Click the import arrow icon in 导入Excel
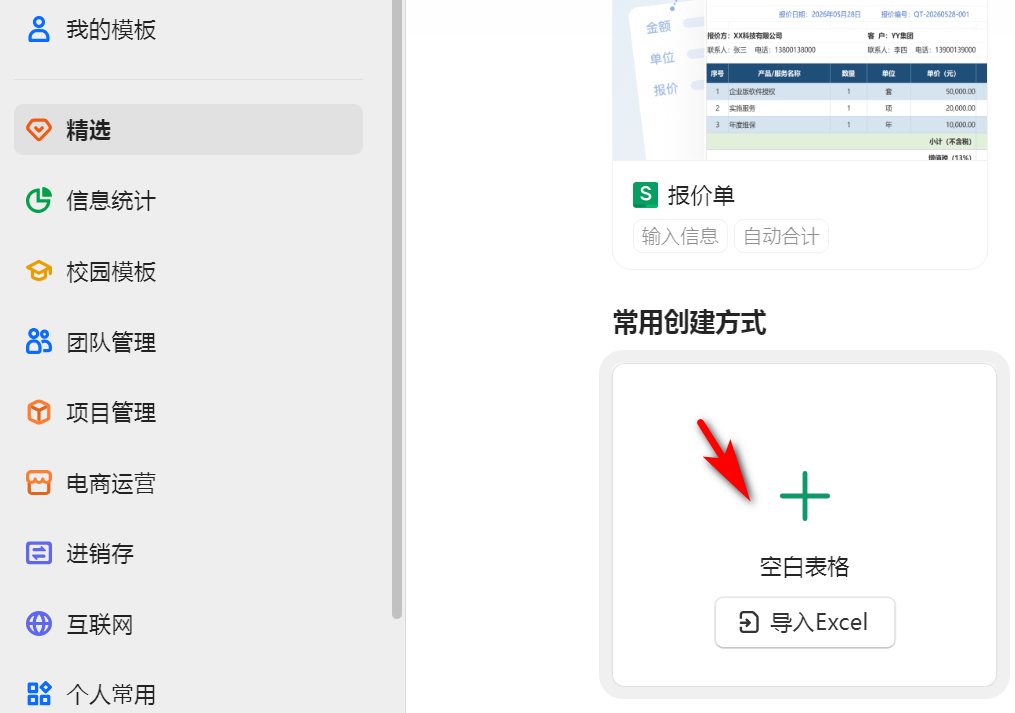This screenshot has width=1015, height=713. 749,622
